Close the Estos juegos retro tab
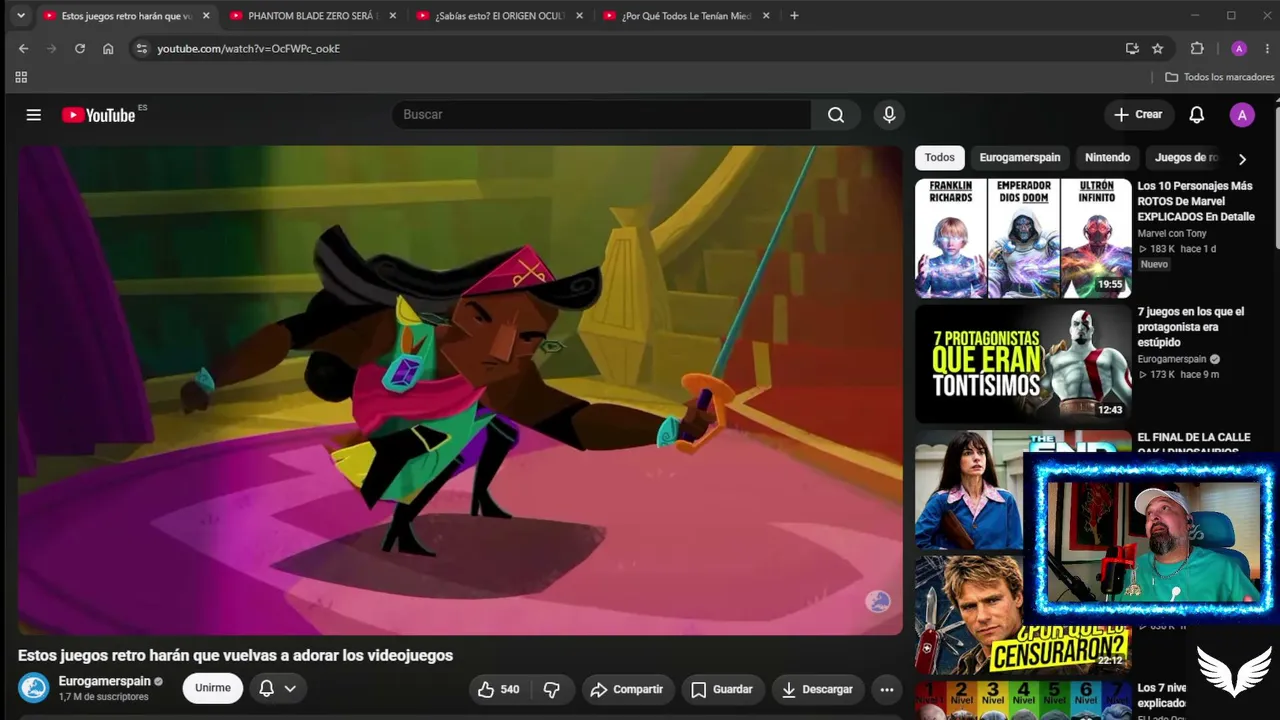 coord(206,16)
